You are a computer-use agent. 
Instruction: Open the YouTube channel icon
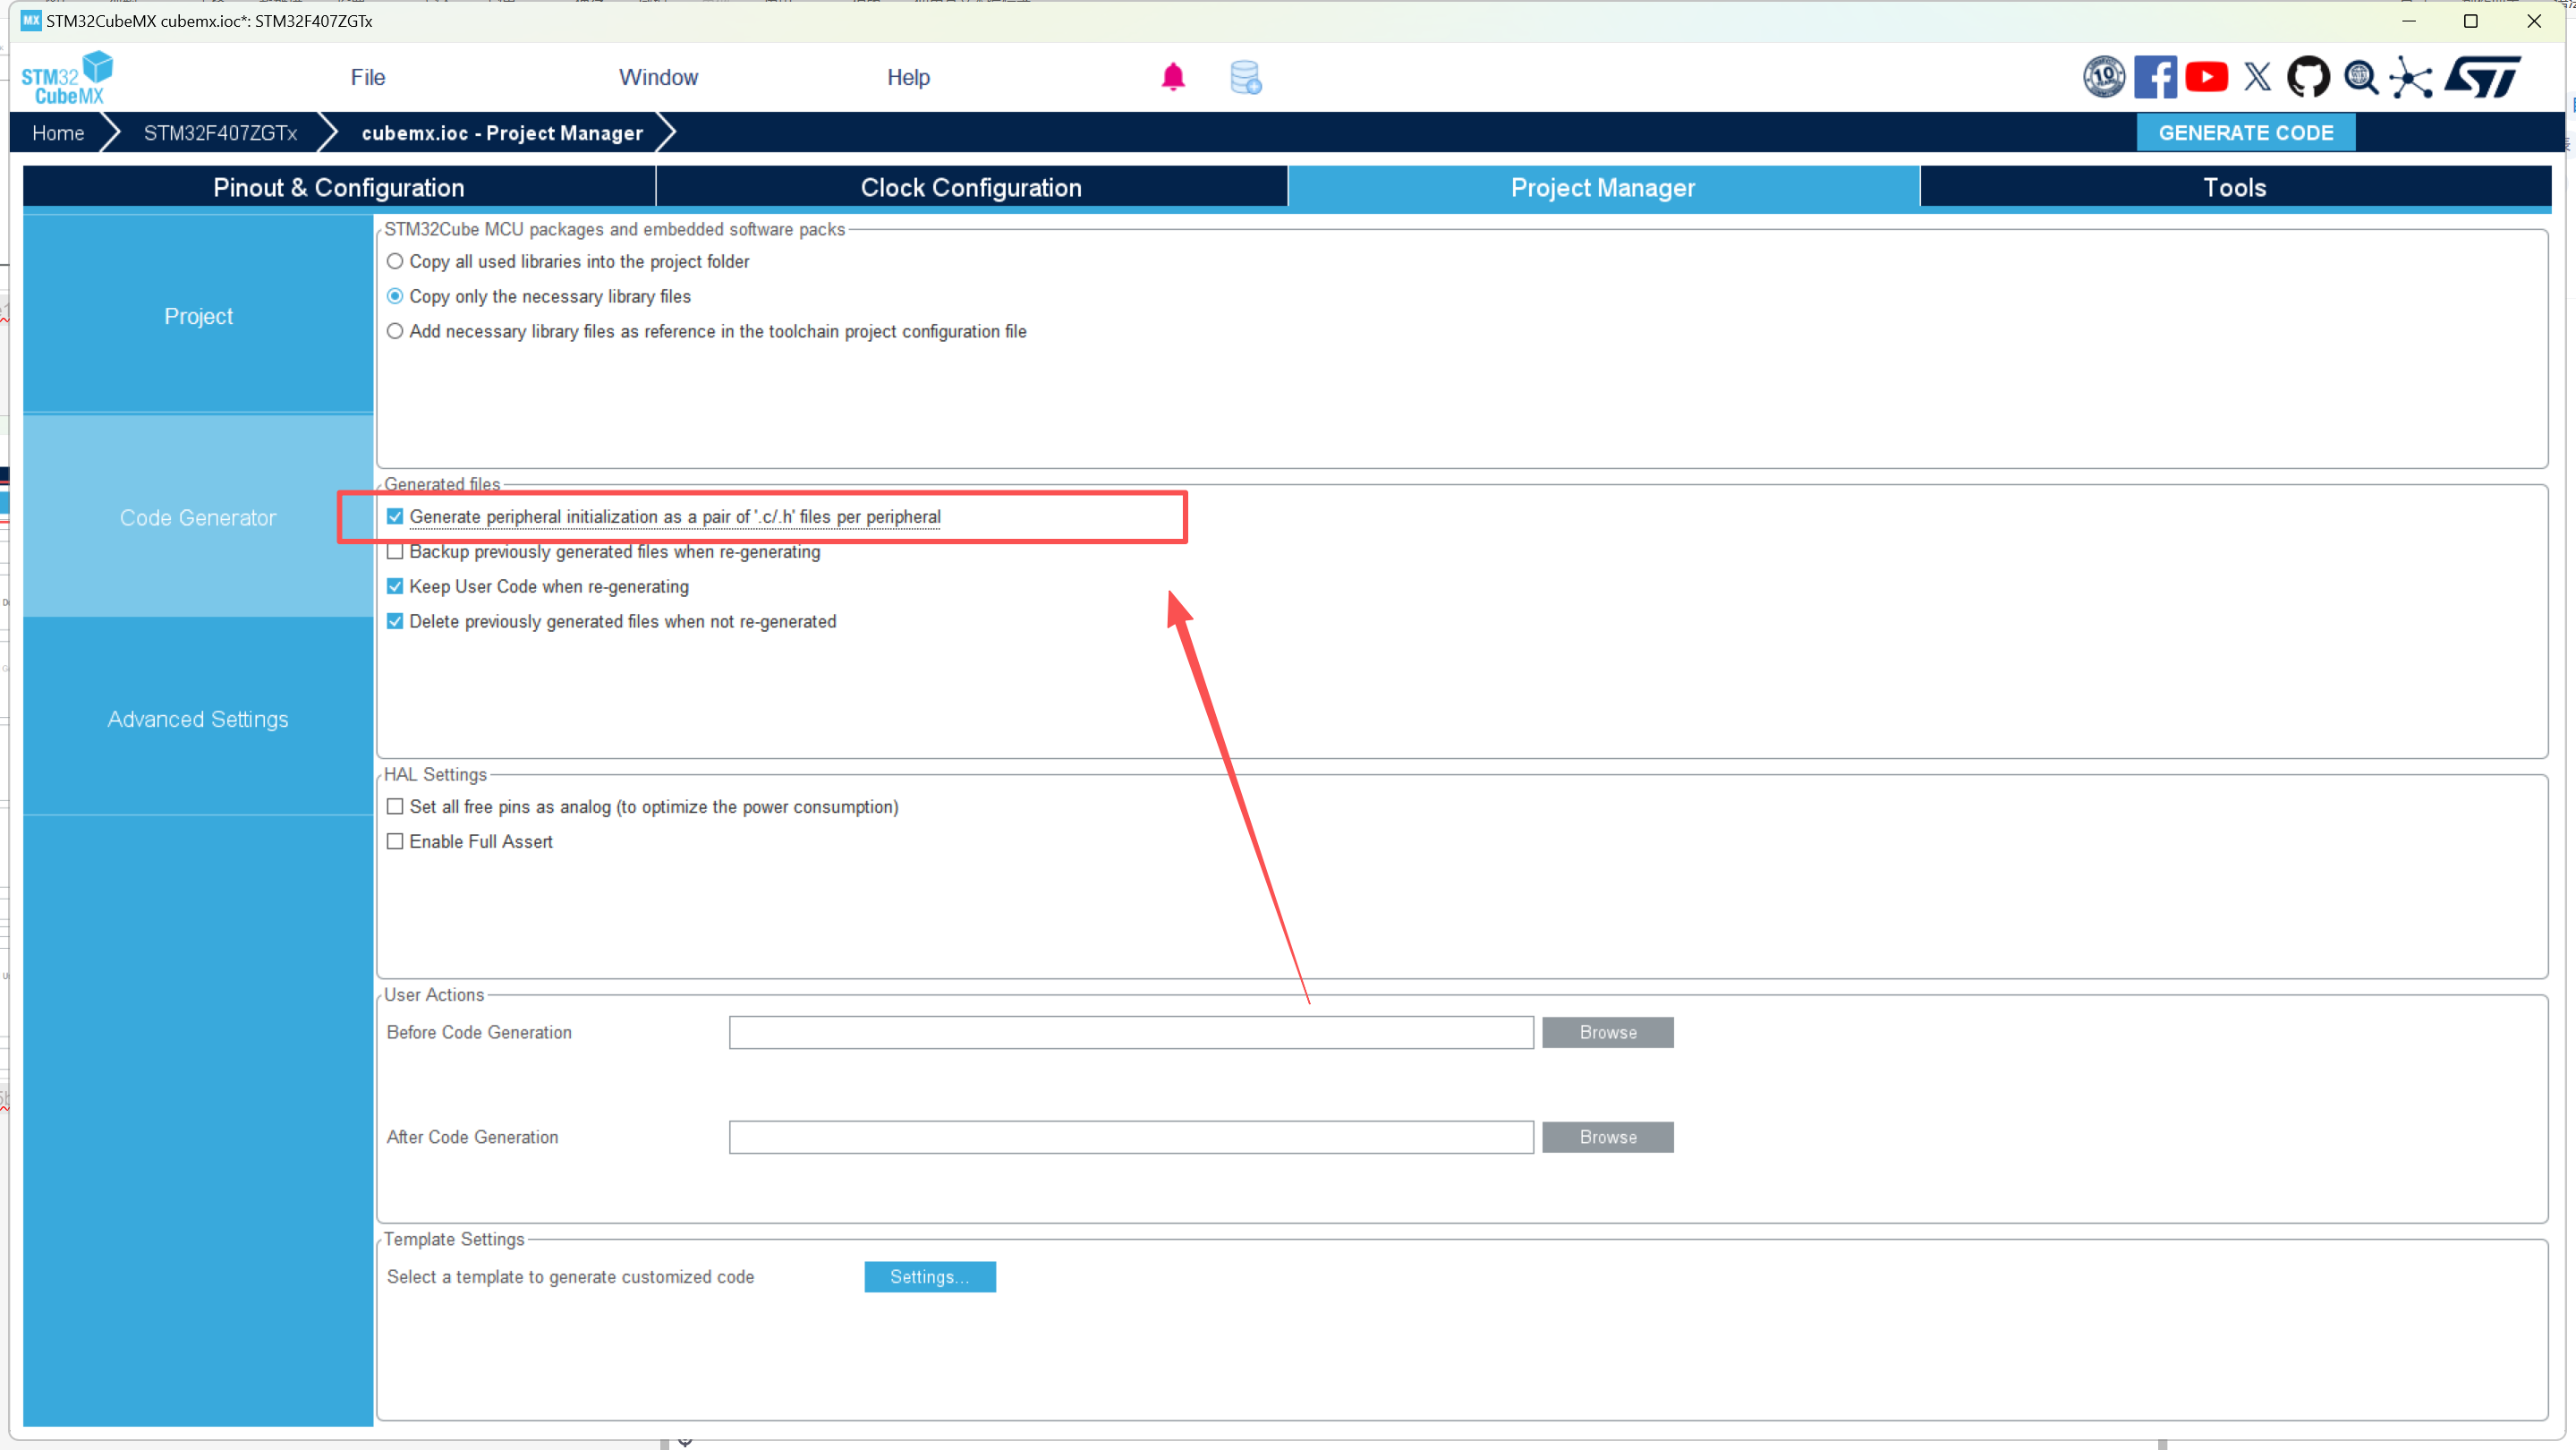tap(2206, 77)
